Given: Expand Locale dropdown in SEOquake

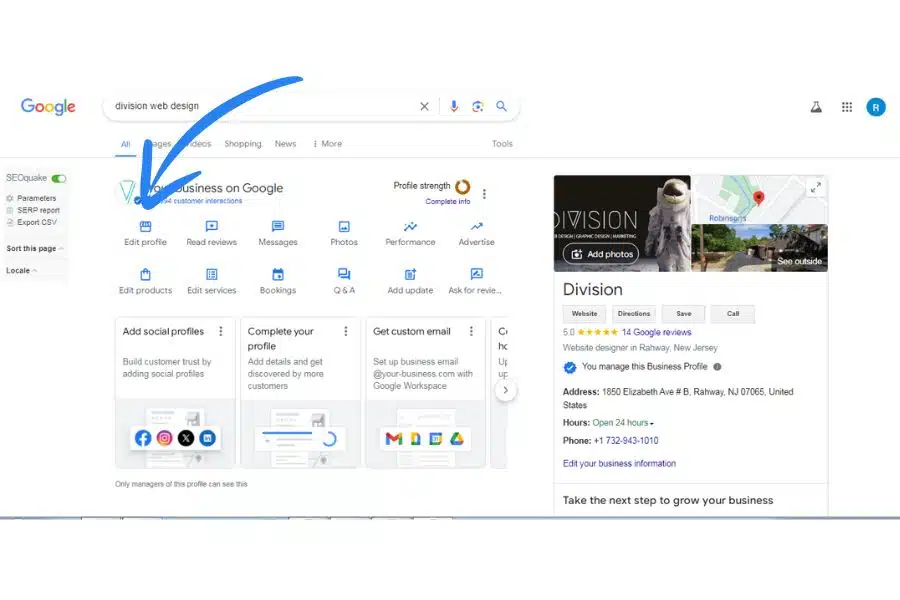Looking at the screenshot, I should pyautogui.click(x=21, y=270).
